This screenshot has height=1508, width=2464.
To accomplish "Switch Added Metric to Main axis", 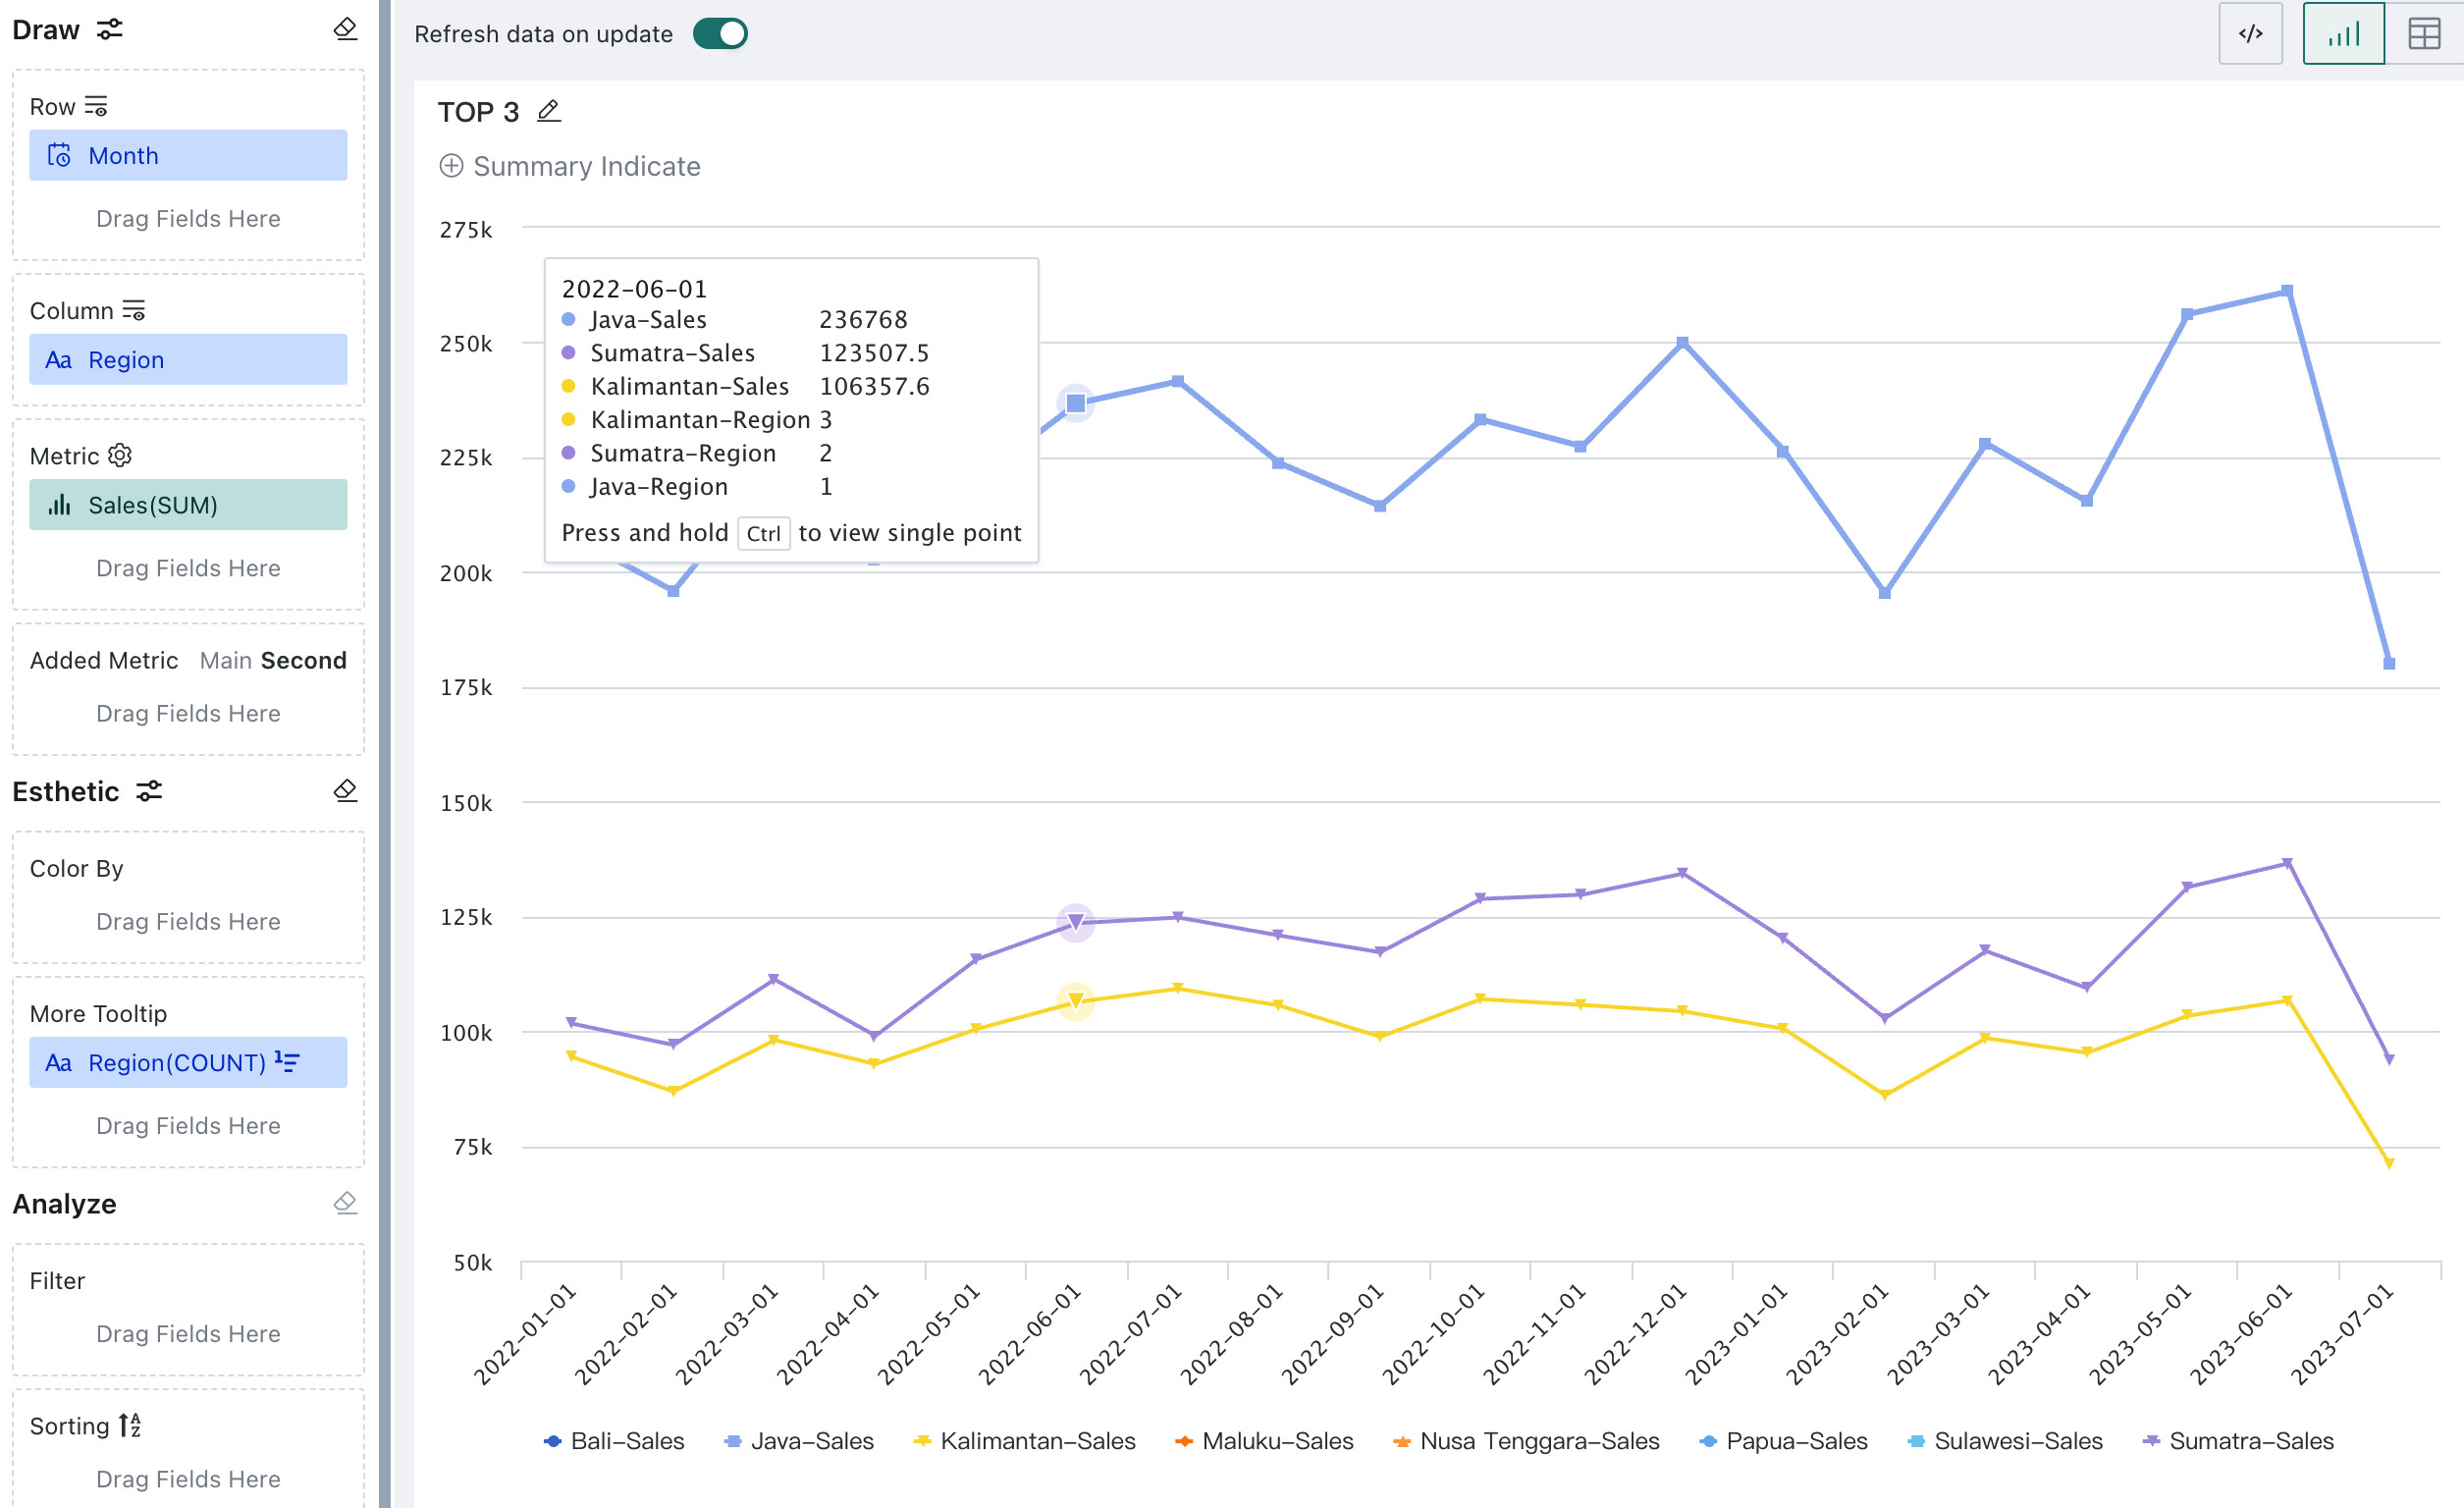I will [x=225, y=660].
